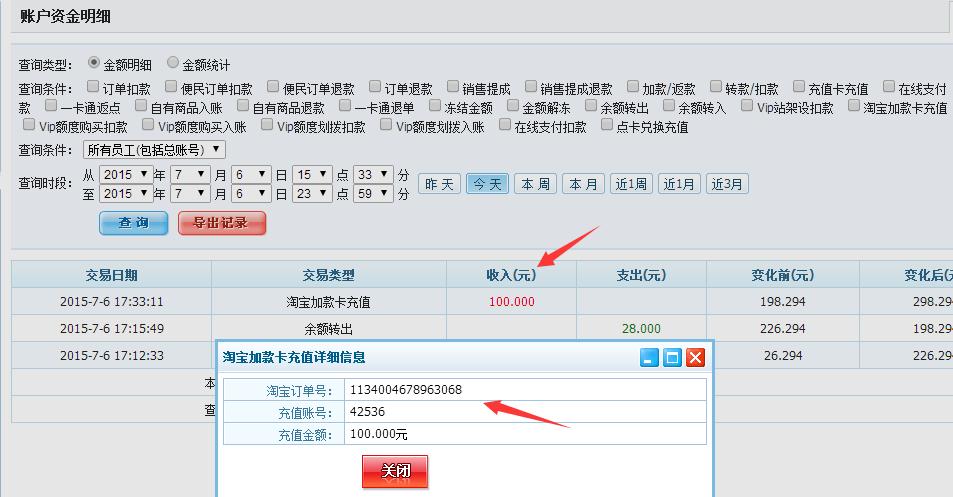Viewport: 953px width, 497px height.
Task: Open the end year 2015 dropdown
Action: point(126,193)
